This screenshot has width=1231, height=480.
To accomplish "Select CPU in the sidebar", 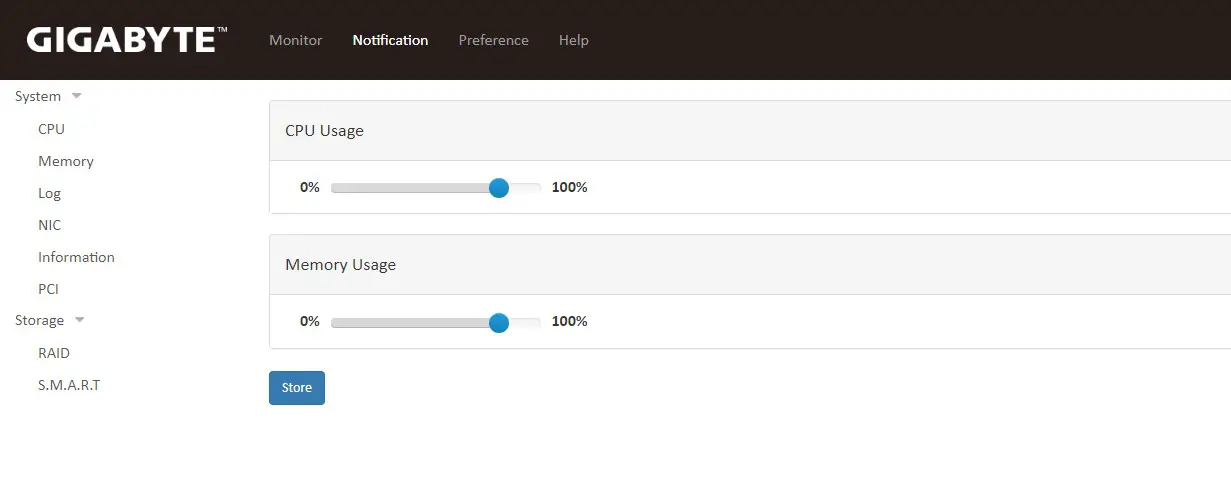I will [x=51, y=129].
